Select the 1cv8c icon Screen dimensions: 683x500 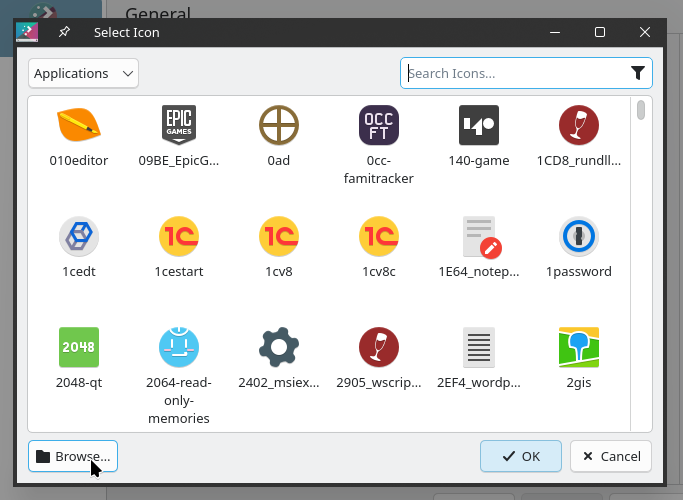pos(379,236)
